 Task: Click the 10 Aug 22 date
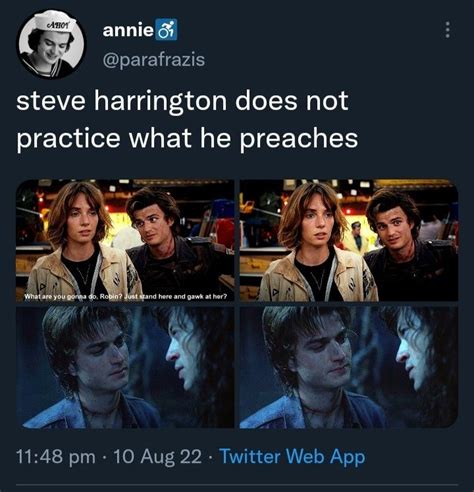click(x=158, y=457)
